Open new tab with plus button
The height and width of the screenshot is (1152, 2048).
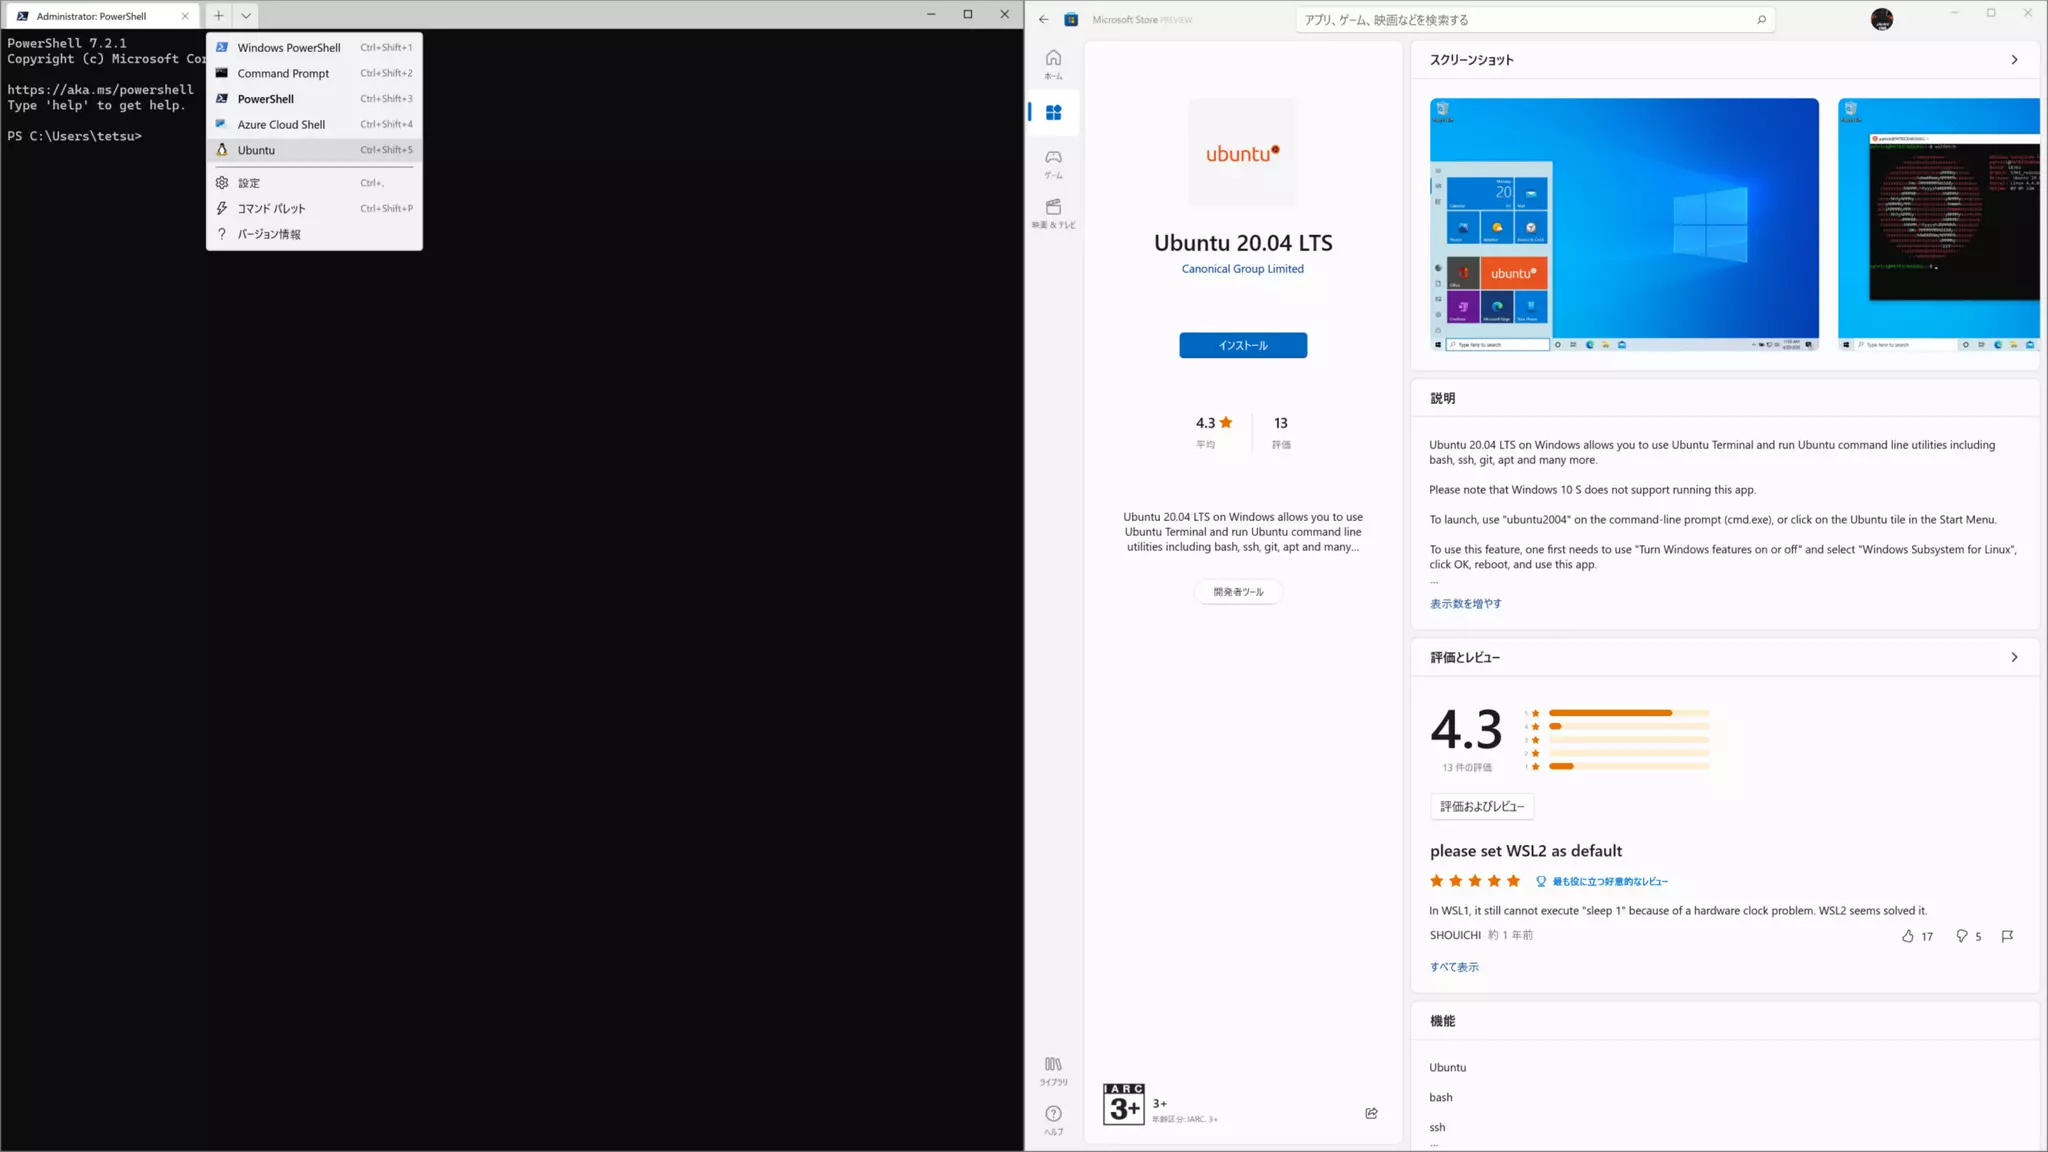point(218,15)
